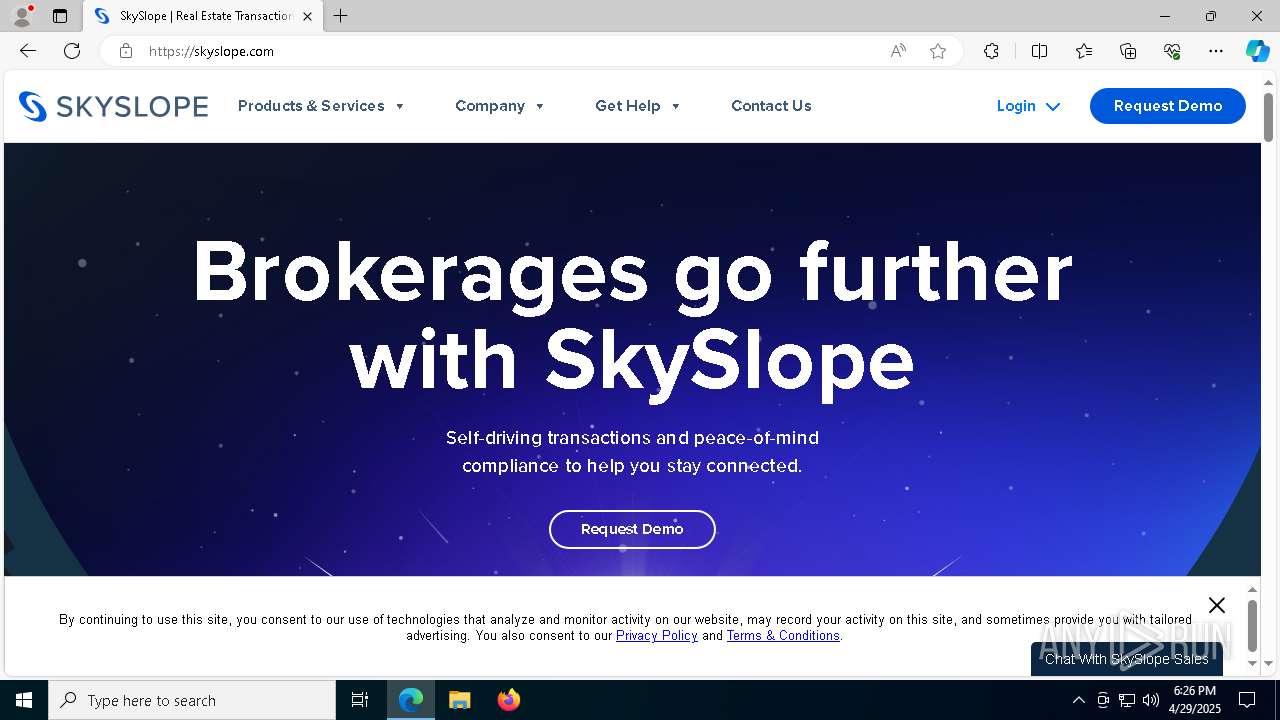Toggle Split screen view
1280x720 pixels.
pyautogui.click(x=1039, y=51)
